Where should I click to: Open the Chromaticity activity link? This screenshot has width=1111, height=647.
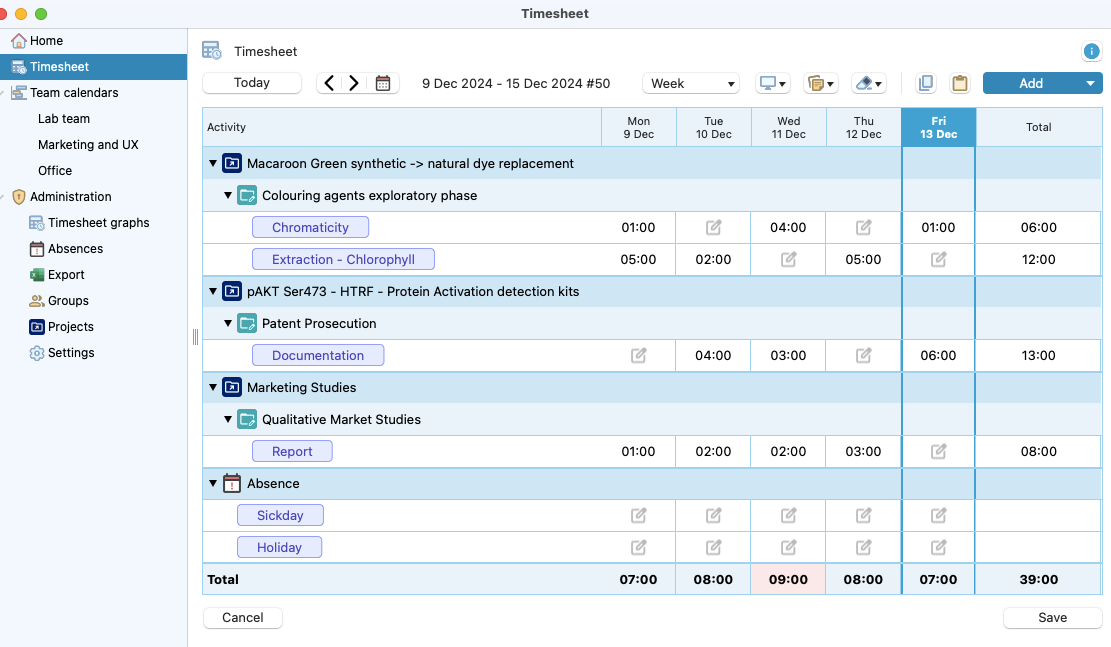310,227
